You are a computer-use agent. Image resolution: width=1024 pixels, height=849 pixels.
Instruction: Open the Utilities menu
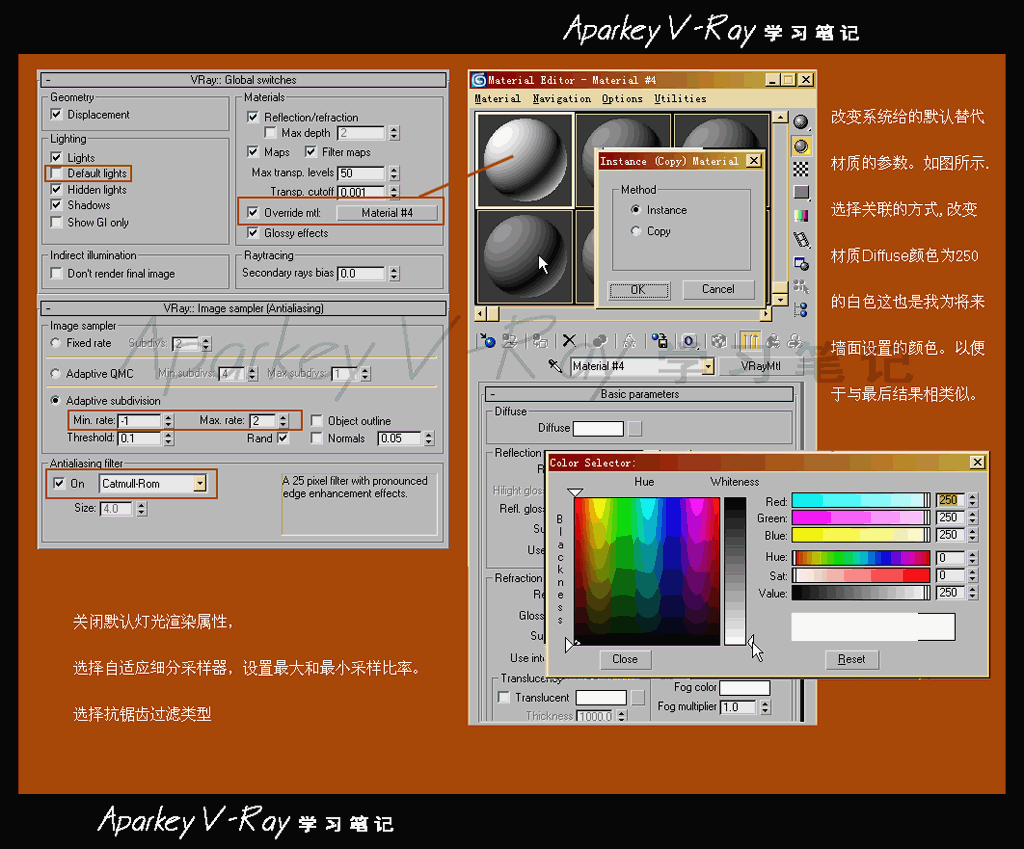[680, 99]
